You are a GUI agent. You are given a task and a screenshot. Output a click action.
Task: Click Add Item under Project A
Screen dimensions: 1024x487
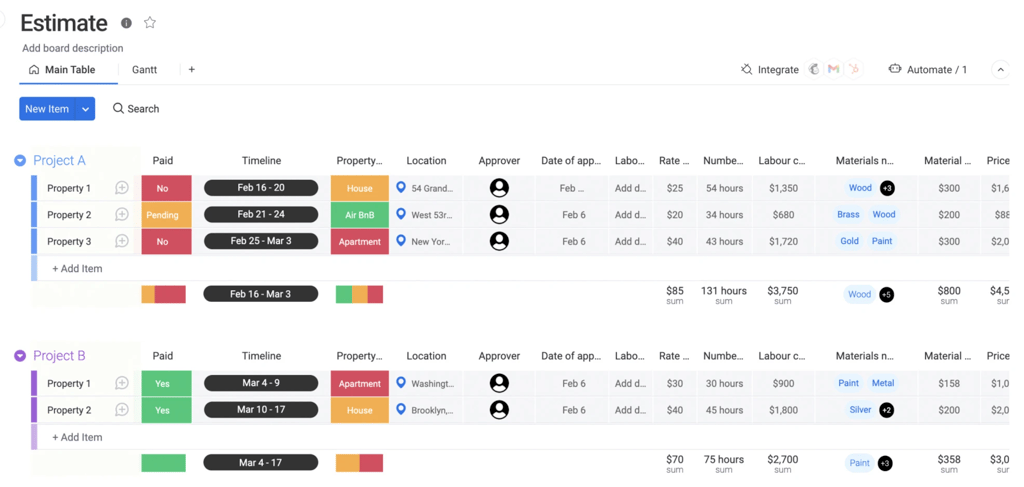click(78, 269)
